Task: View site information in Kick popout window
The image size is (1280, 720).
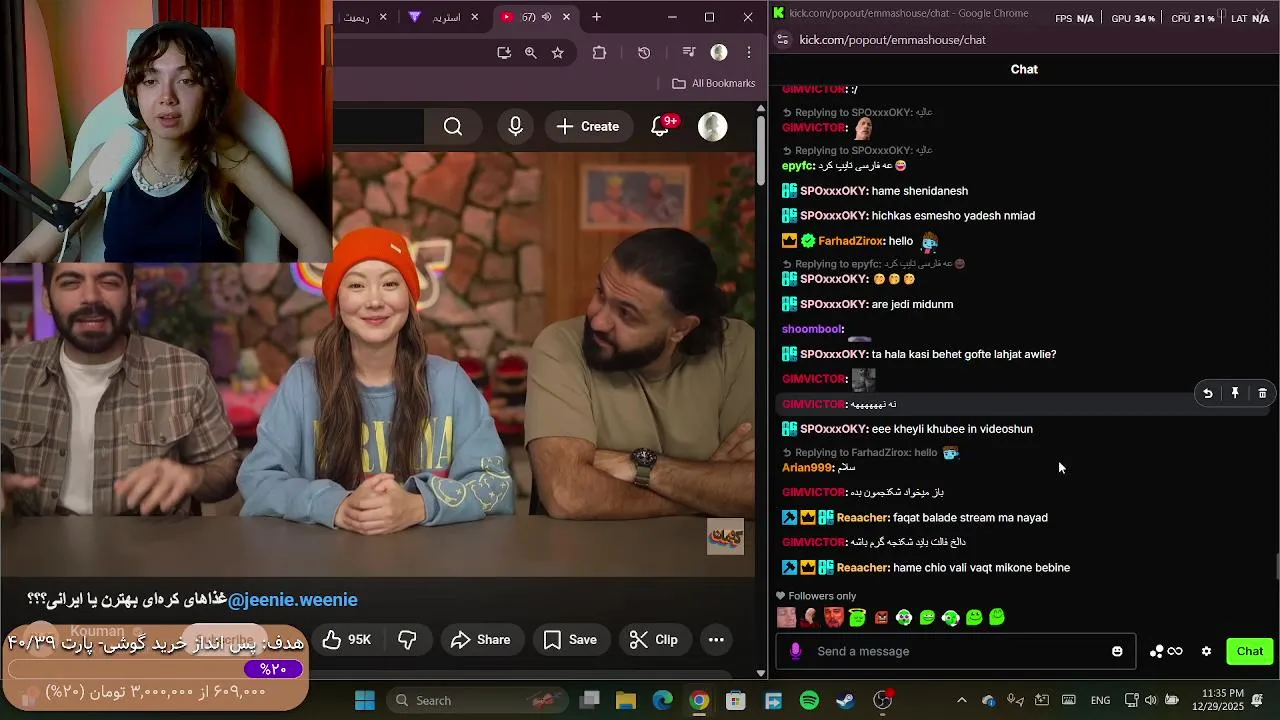Action: tap(783, 40)
